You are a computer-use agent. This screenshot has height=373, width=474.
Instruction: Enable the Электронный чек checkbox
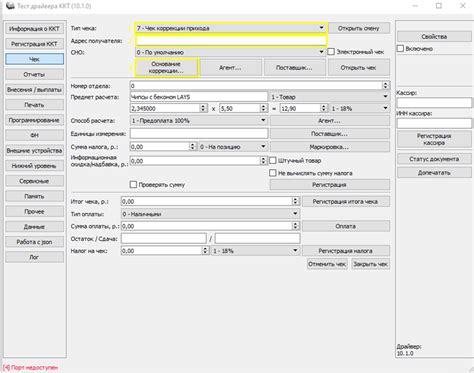pyautogui.click(x=331, y=52)
